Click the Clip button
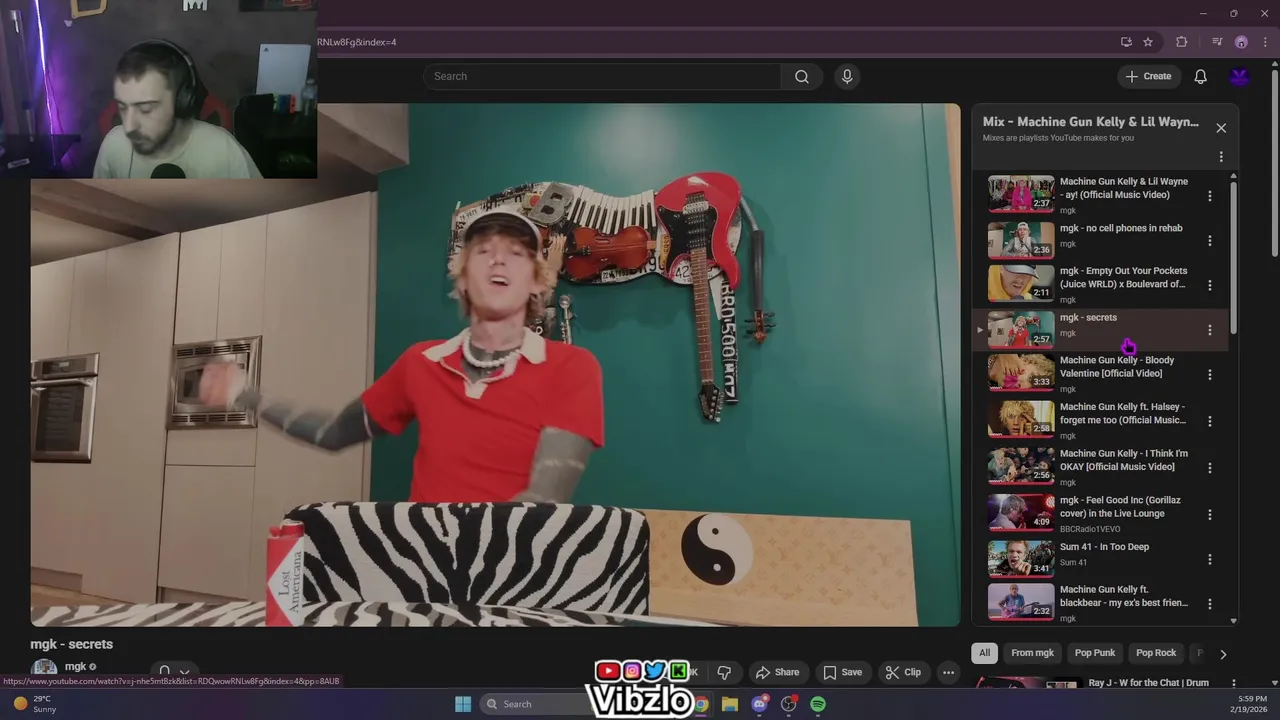The width and height of the screenshot is (1280, 720). pos(902,672)
